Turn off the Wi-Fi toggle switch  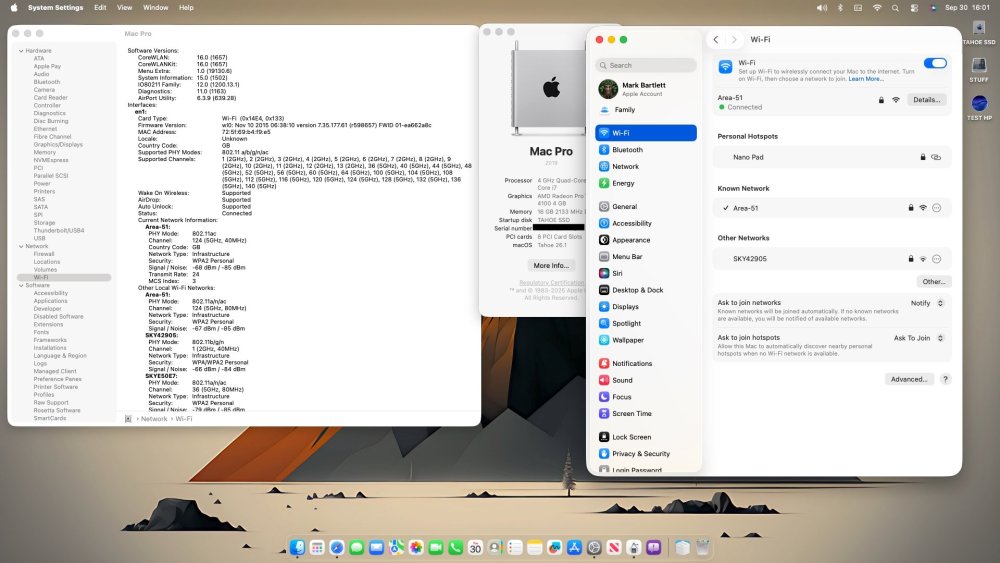pyautogui.click(x=935, y=63)
